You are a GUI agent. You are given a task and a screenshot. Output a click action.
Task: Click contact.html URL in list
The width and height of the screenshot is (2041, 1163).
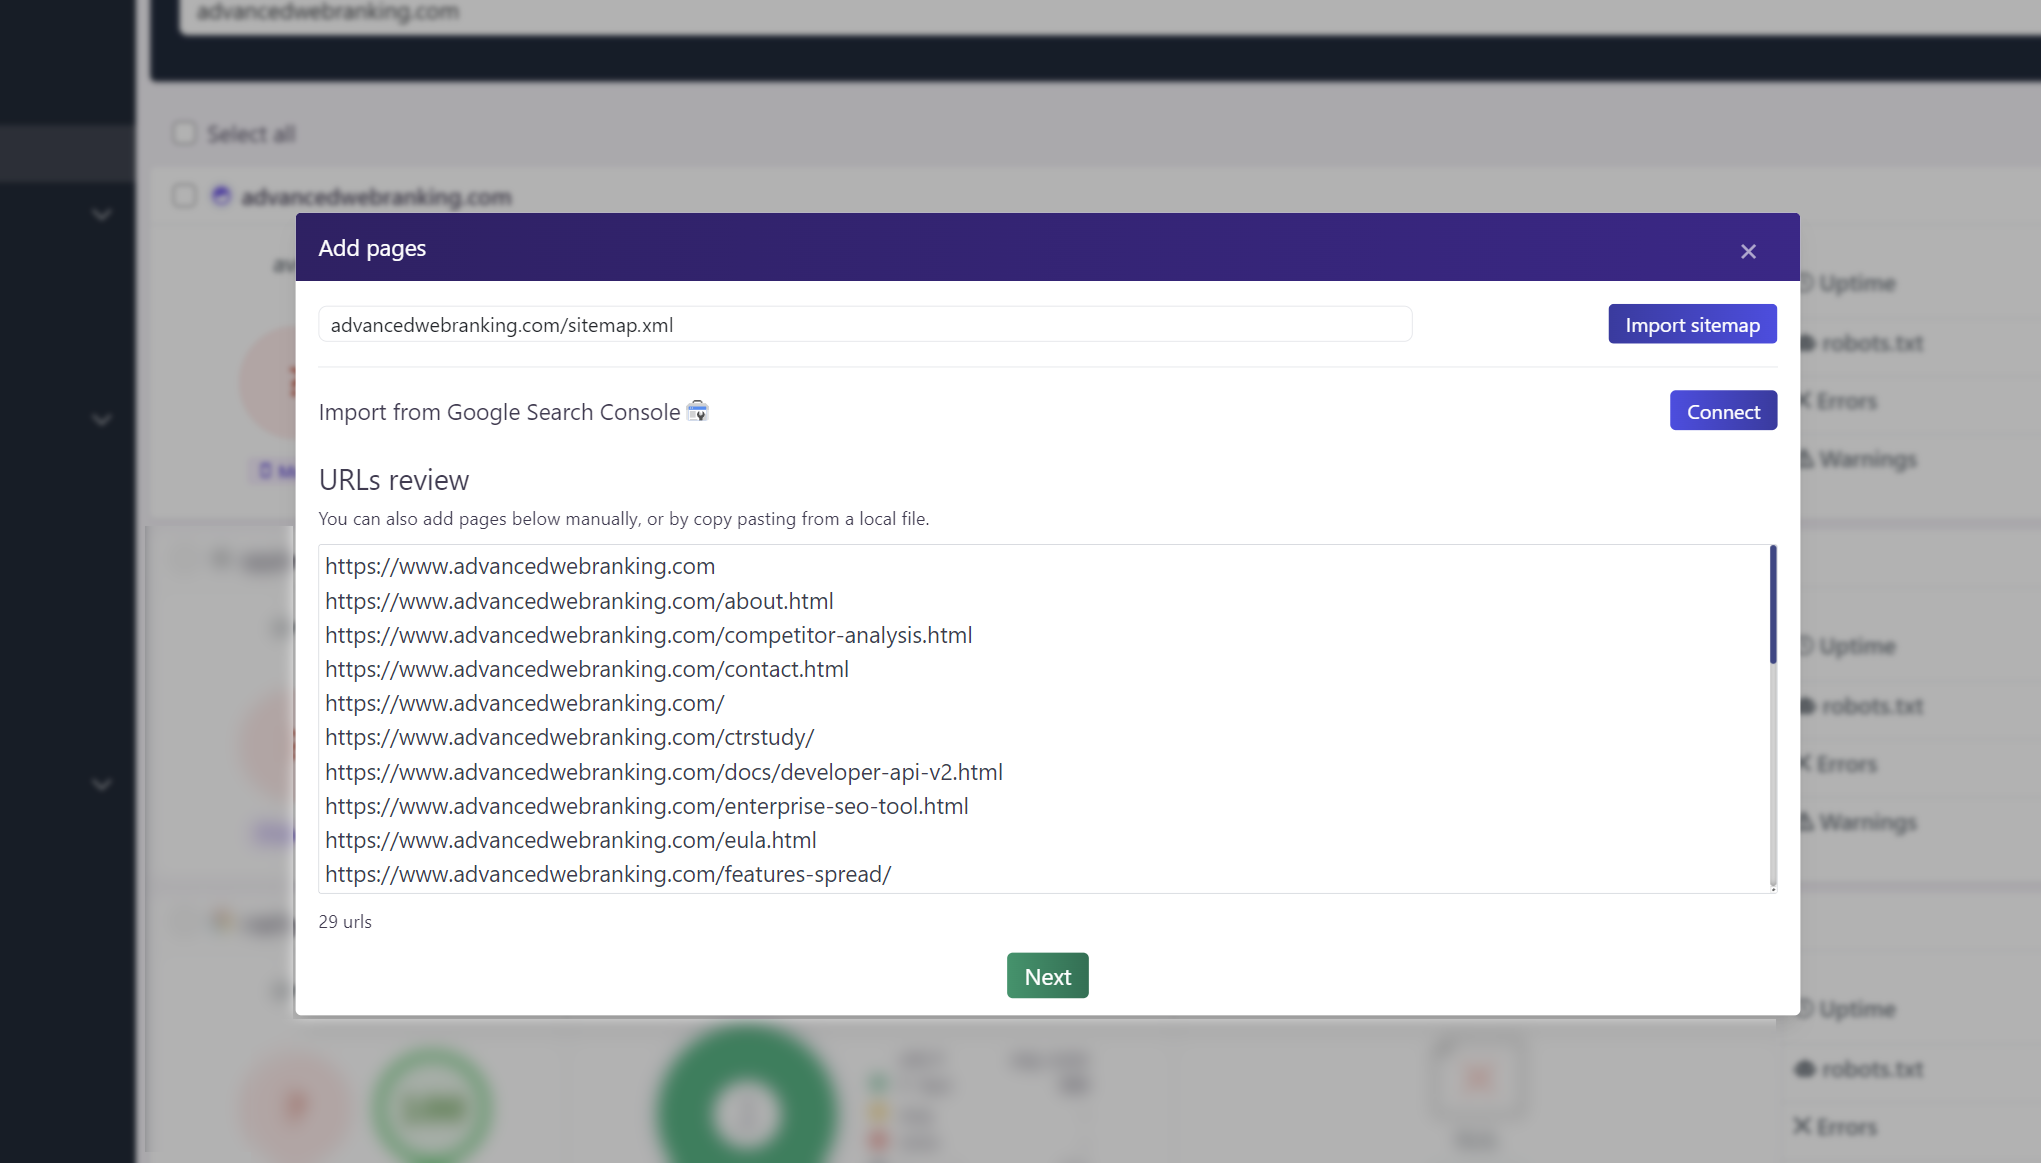[x=586, y=668]
